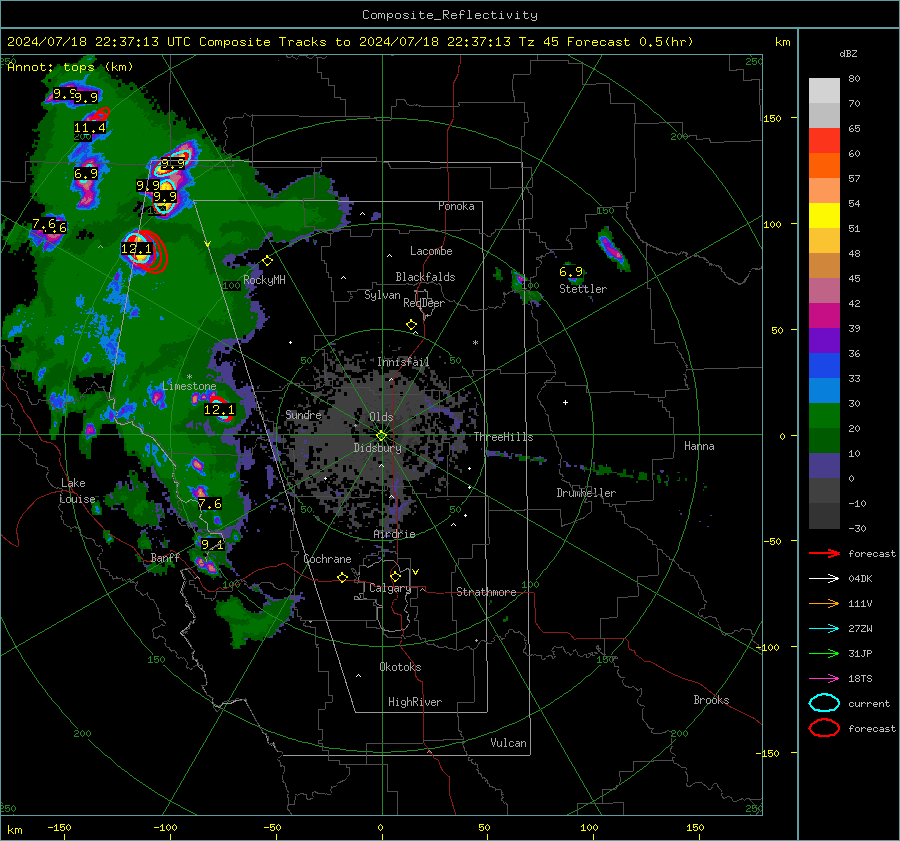Click the yellow diamond marker below Cochrane
The width and height of the screenshot is (900, 841).
342,578
